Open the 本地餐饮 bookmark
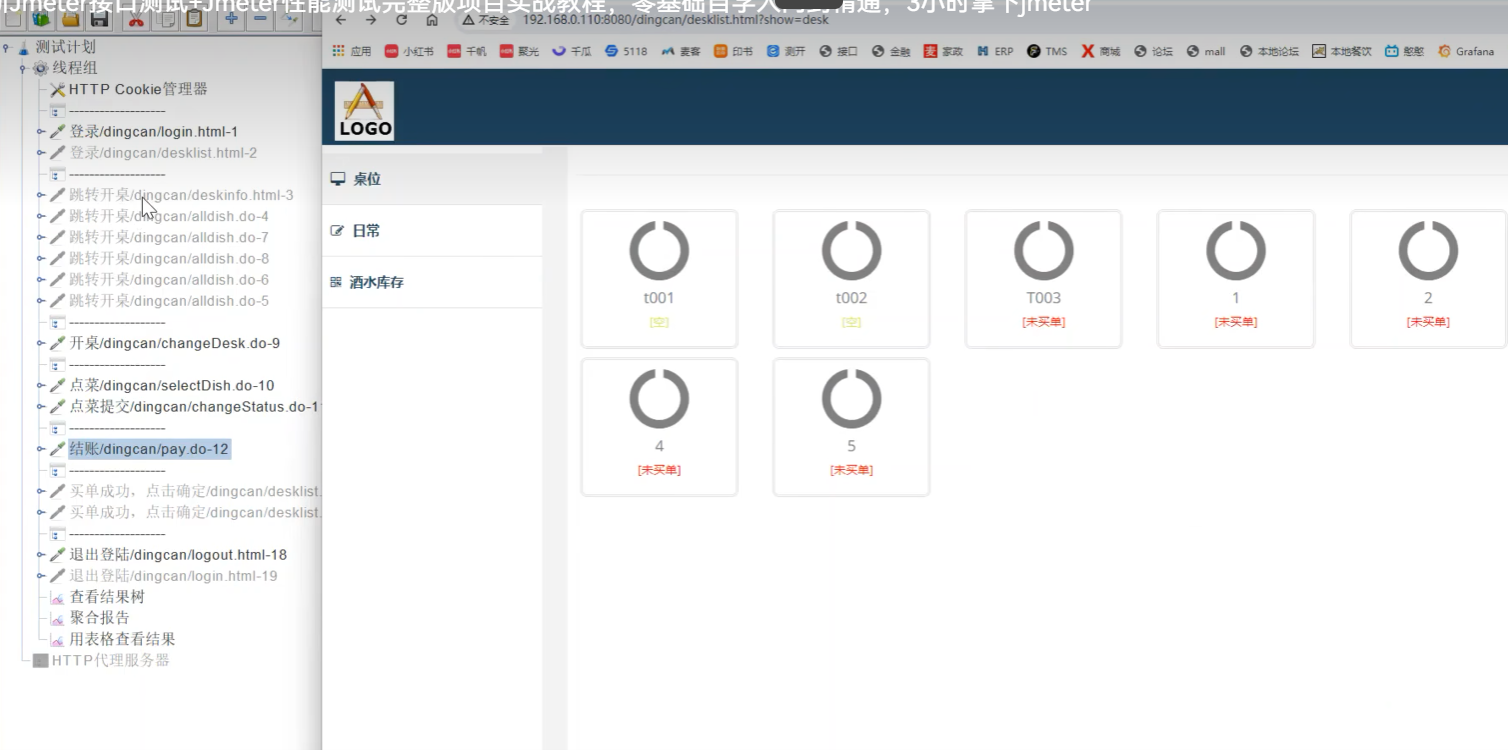1508x750 pixels. 1342,51
